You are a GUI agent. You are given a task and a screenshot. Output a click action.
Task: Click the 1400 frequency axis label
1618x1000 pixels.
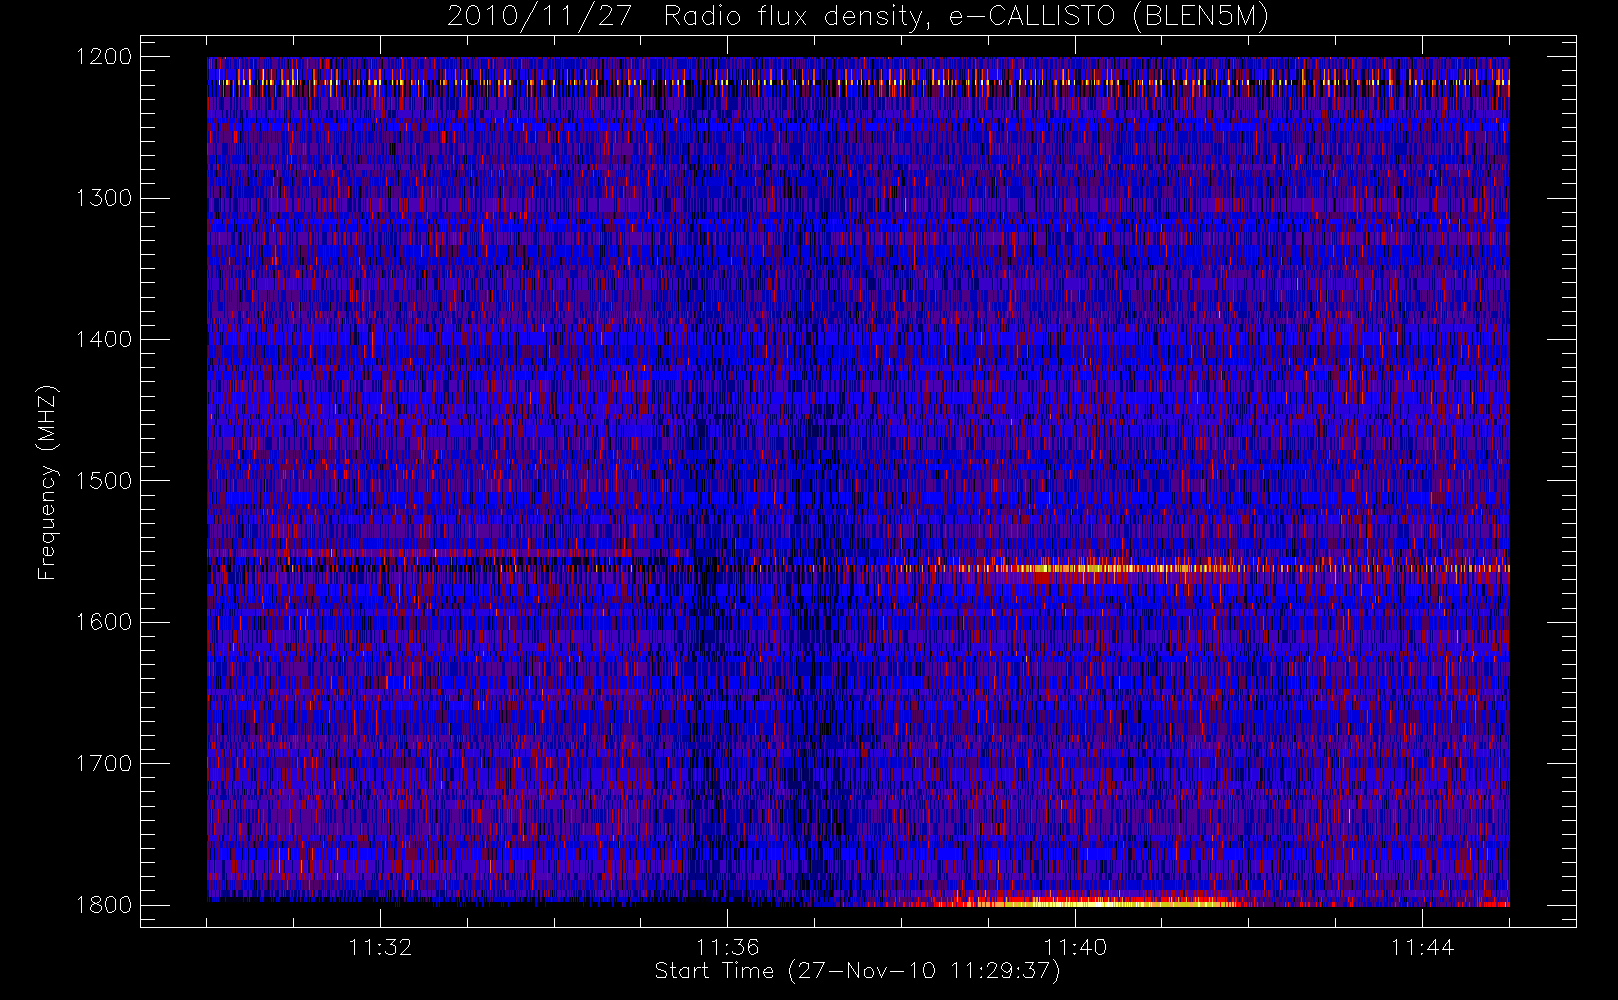(x=105, y=339)
